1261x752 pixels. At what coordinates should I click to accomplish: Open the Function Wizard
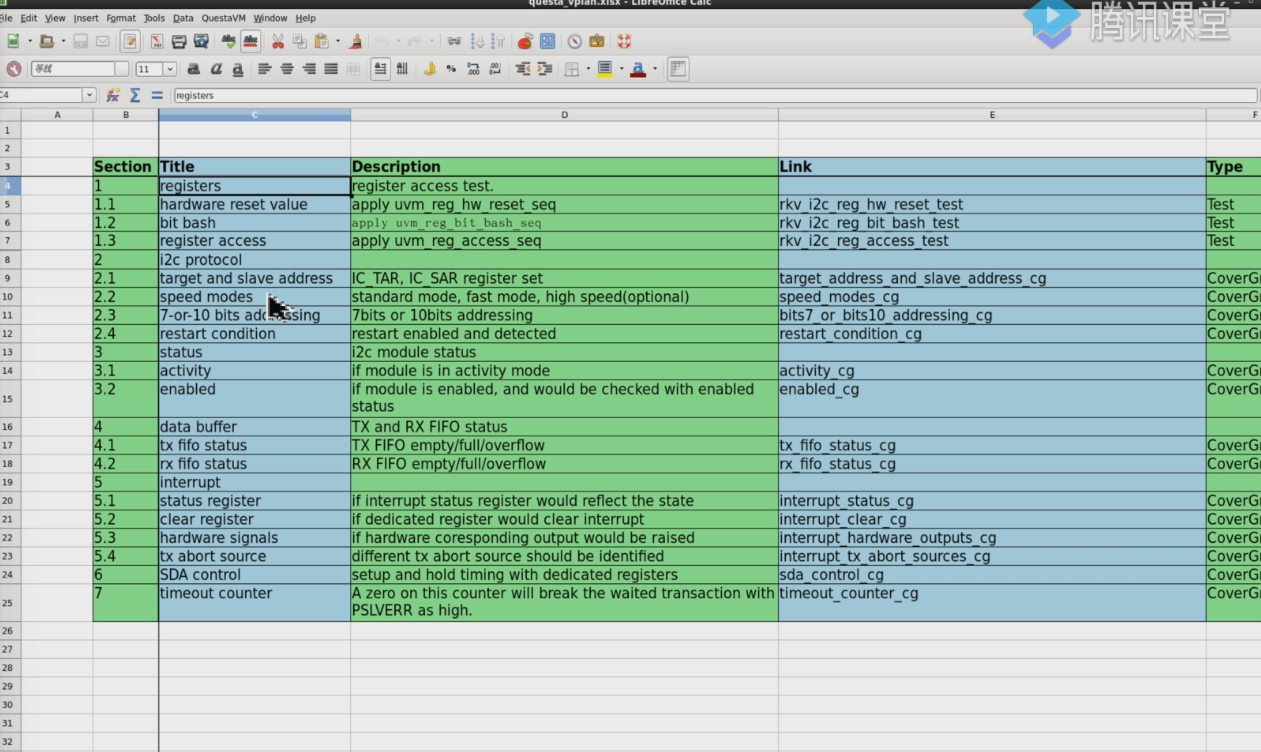coord(113,95)
